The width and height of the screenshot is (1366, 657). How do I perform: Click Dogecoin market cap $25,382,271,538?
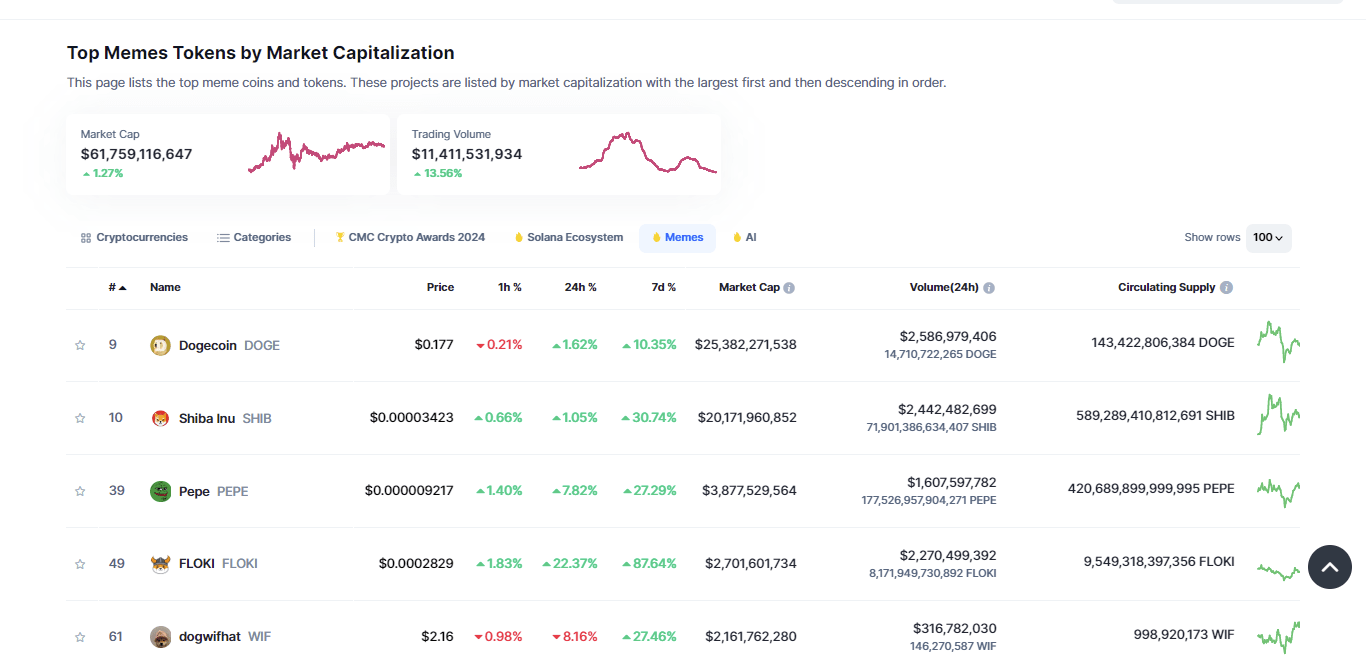tap(746, 345)
